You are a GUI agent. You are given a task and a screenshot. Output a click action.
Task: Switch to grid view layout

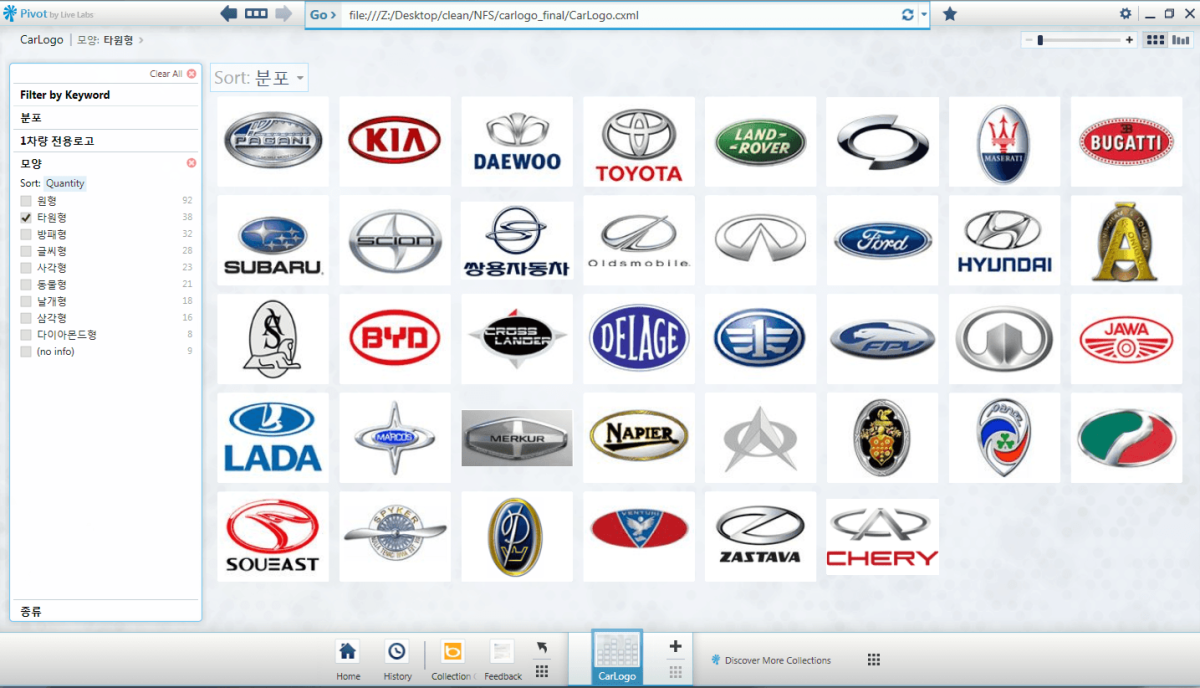point(1155,40)
